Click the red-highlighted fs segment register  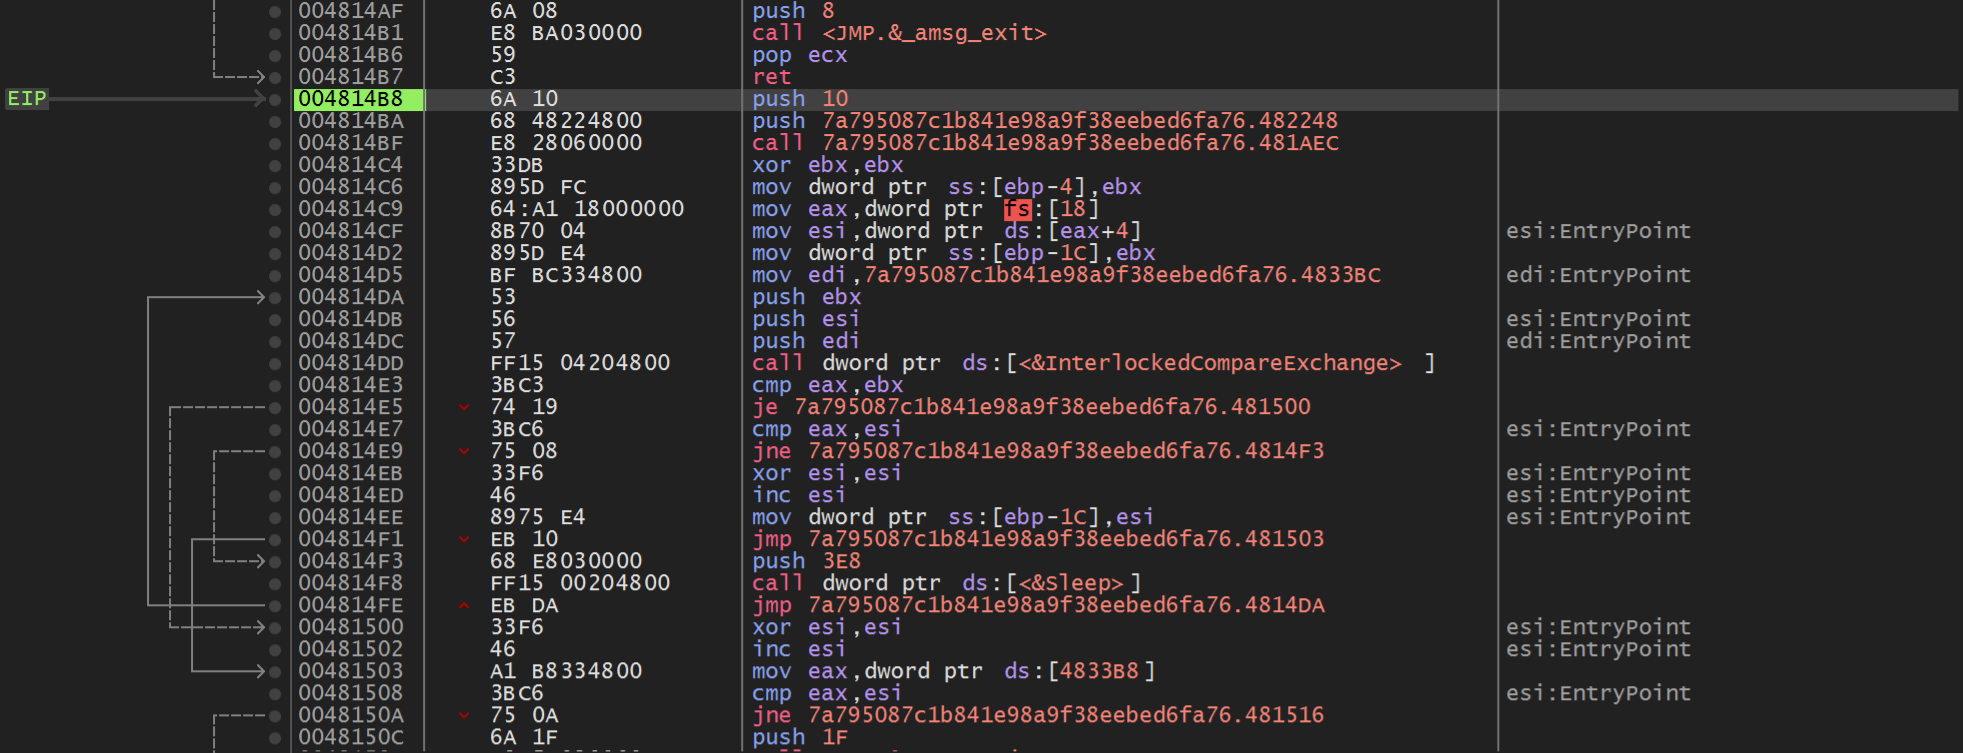point(1016,209)
